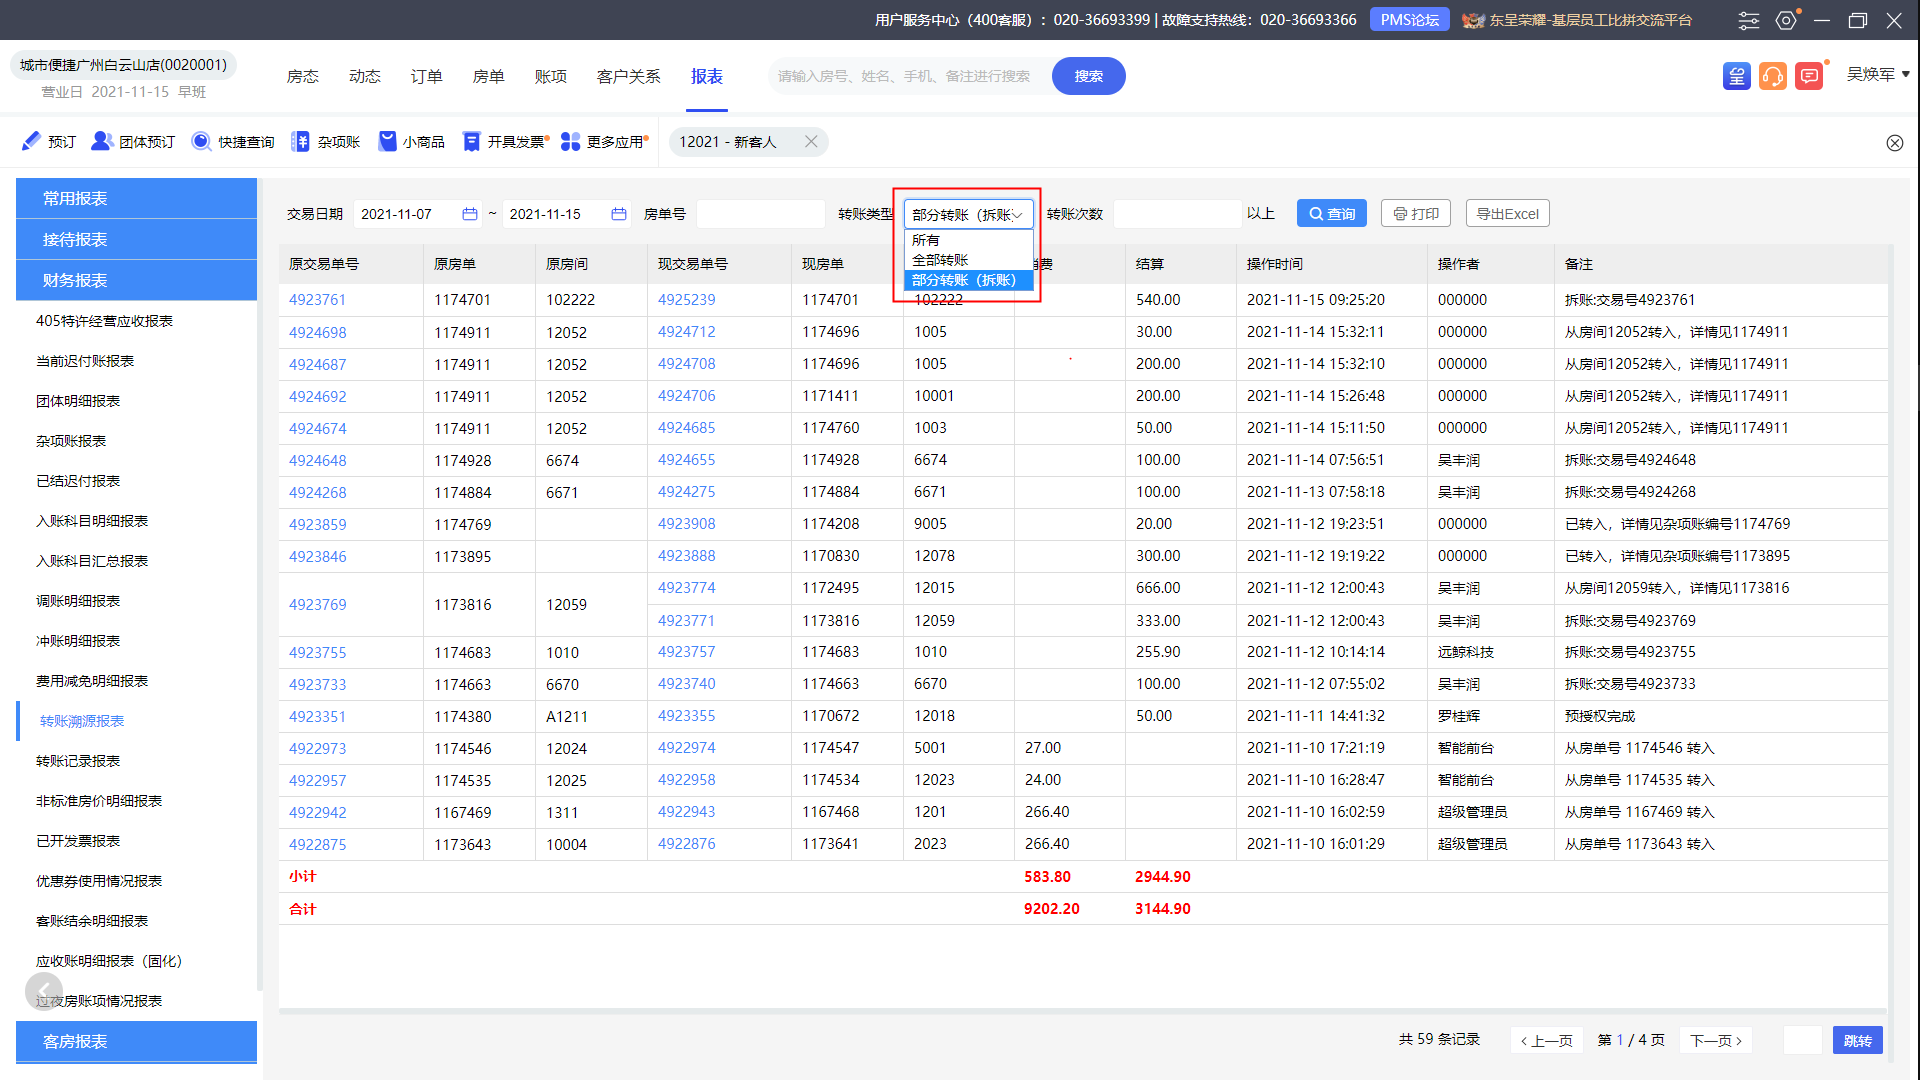
Task: Select 所有 in transfer type list
Action: point(968,240)
